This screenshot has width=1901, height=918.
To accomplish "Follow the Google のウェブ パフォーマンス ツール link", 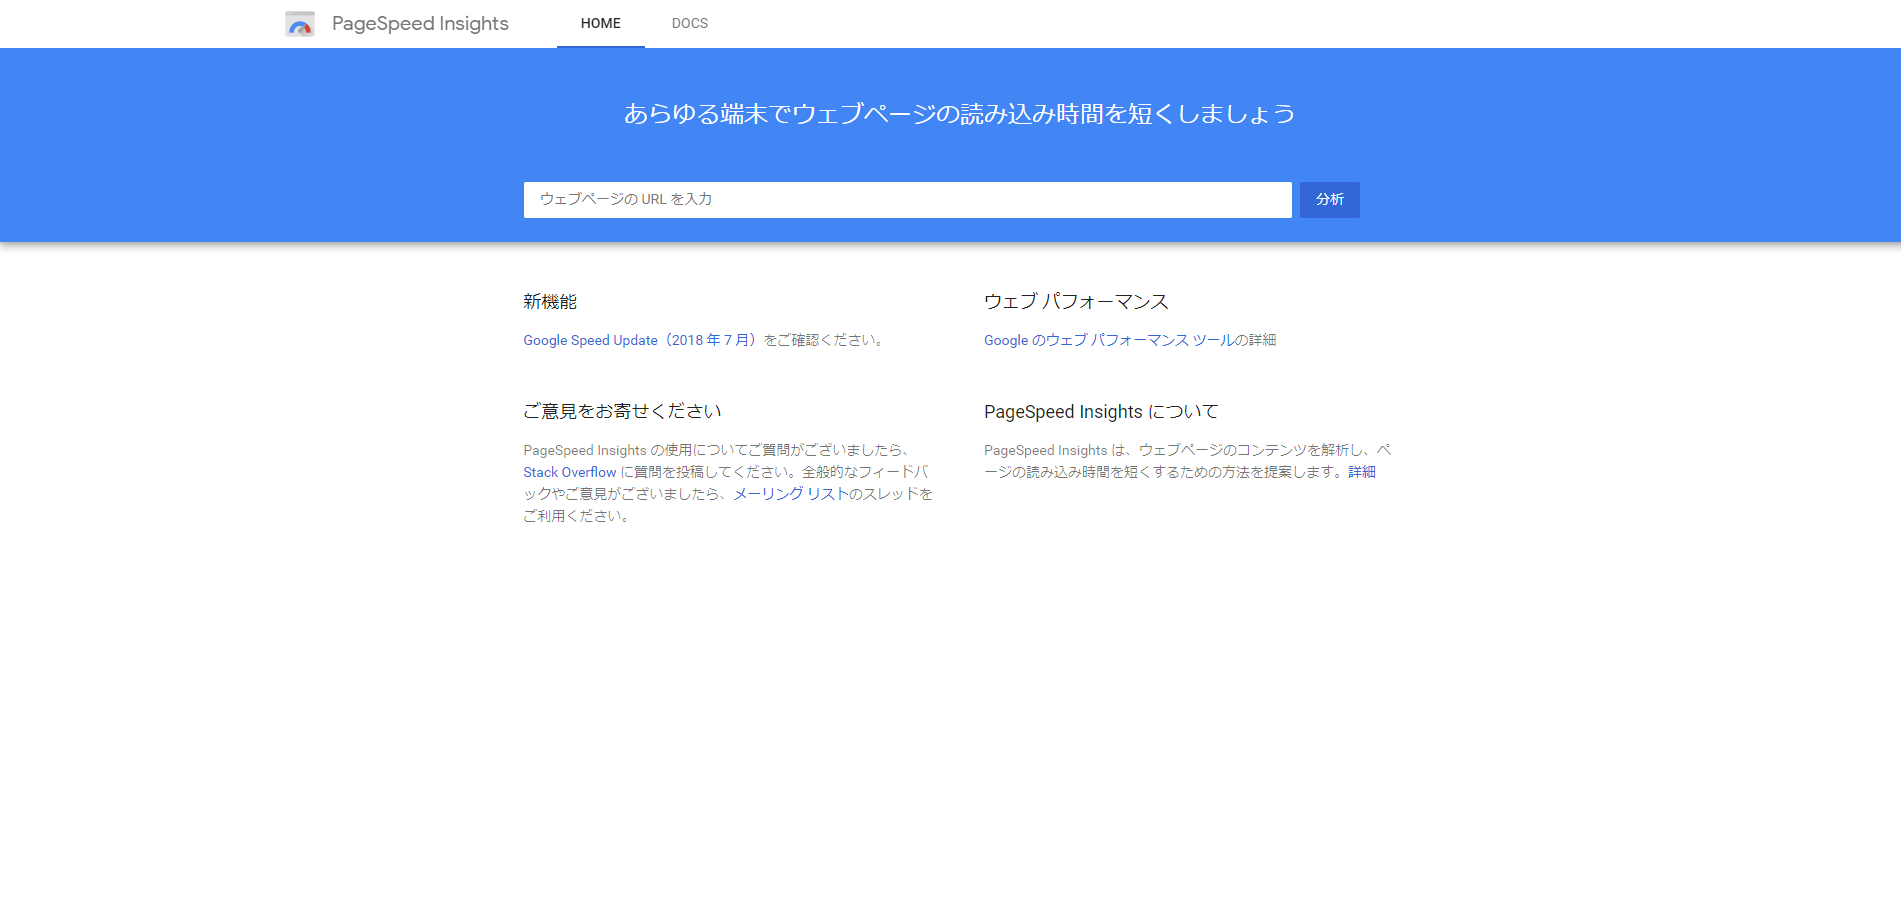I will 1108,341.
